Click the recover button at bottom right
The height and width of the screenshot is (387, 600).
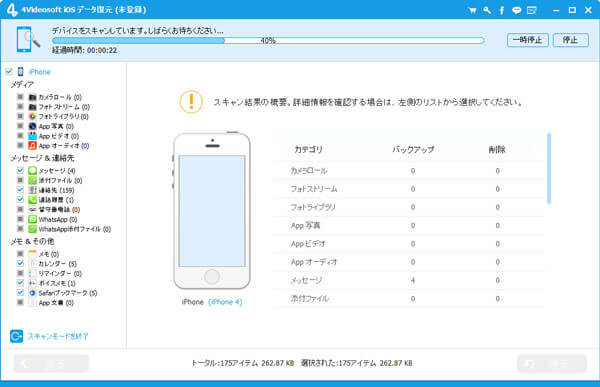[x=552, y=363]
